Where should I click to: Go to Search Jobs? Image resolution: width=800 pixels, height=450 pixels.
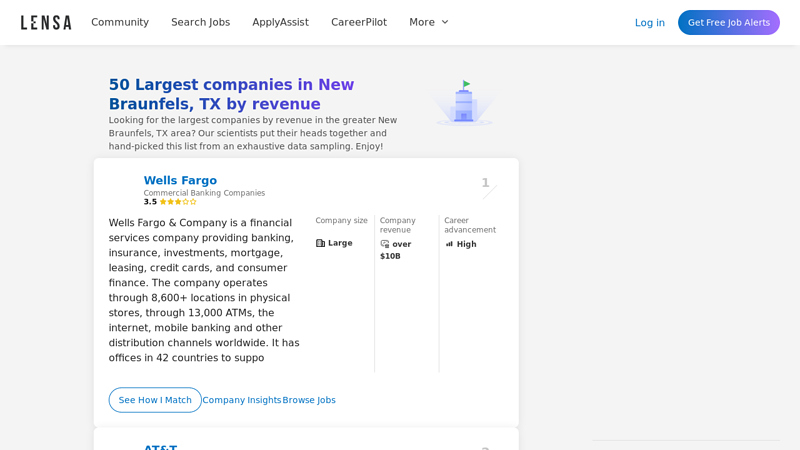[x=200, y=22]
